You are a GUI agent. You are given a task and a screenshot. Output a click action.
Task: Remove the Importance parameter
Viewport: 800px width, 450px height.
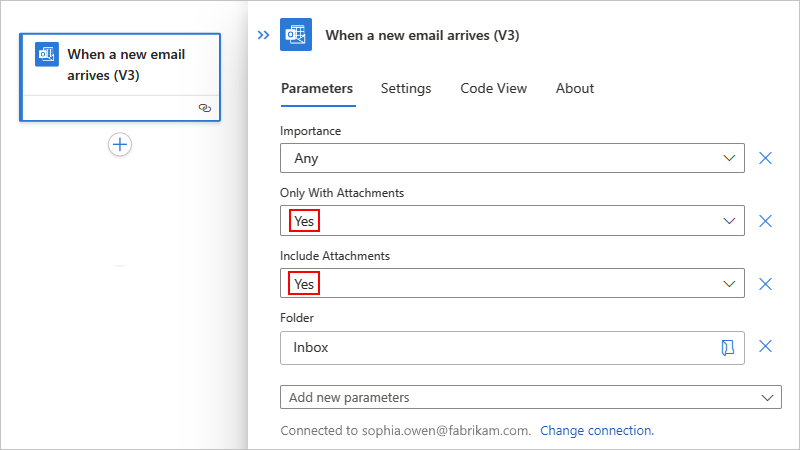pyautogui.click(x=765, y=158)
